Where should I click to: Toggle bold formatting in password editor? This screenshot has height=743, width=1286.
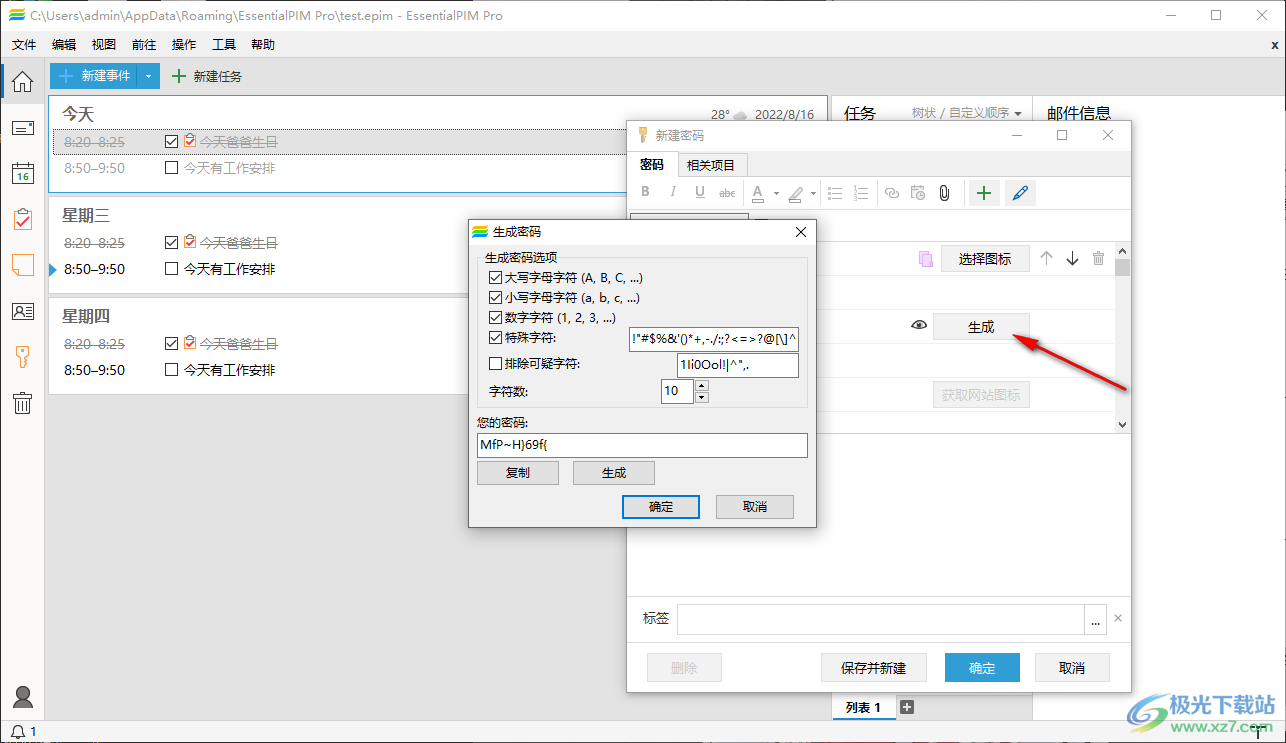tap(645, 193)
